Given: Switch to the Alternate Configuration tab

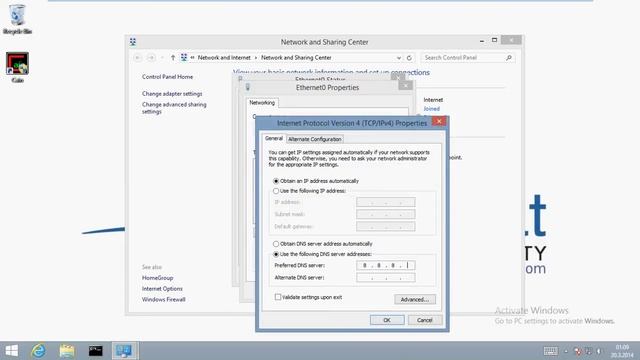Looking at the screenshot, I should click(315, 139).
